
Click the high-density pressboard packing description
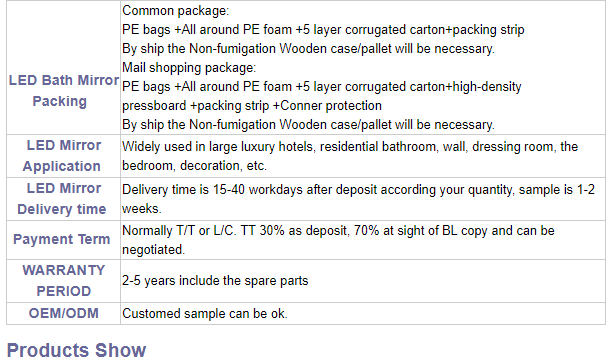pyautogui.click(x=322, y=96)
